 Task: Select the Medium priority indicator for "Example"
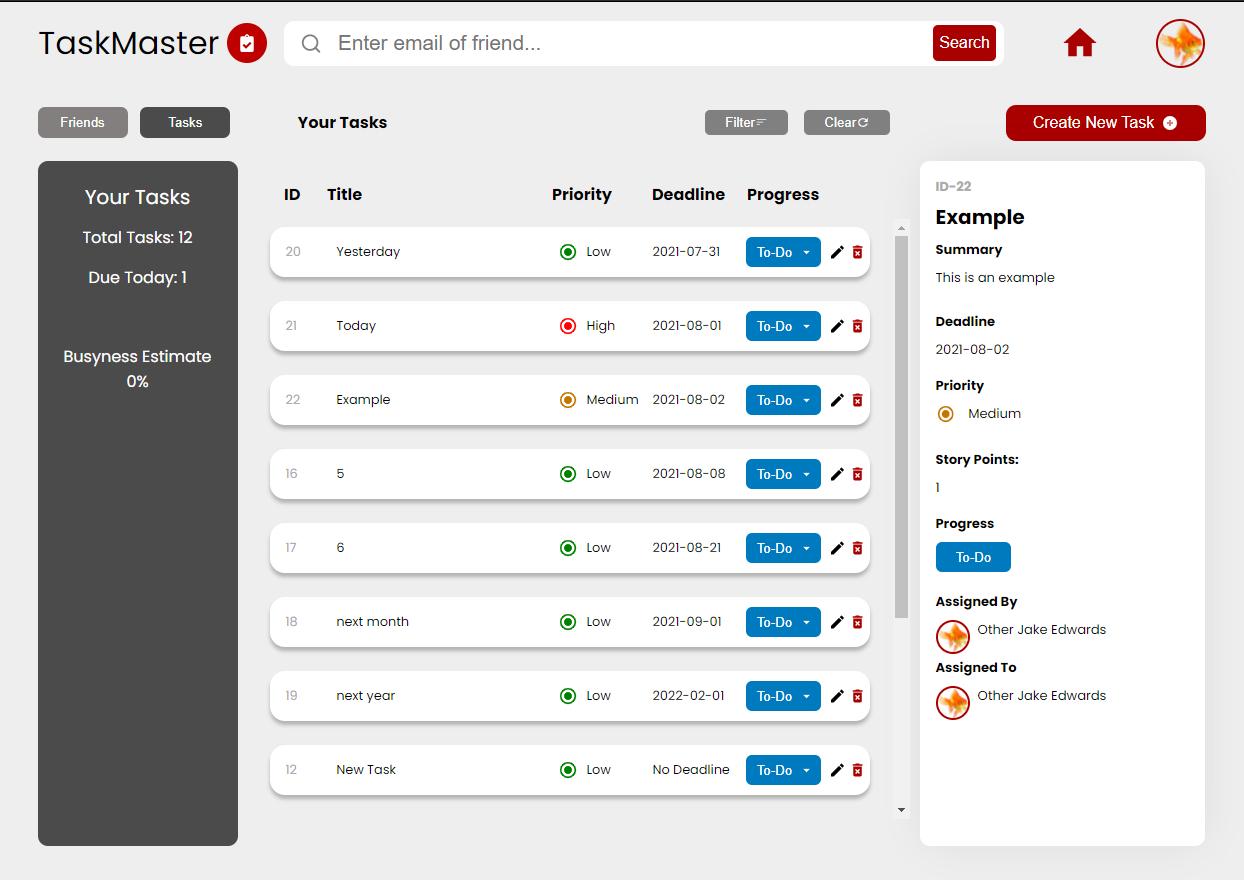(568, 400)
